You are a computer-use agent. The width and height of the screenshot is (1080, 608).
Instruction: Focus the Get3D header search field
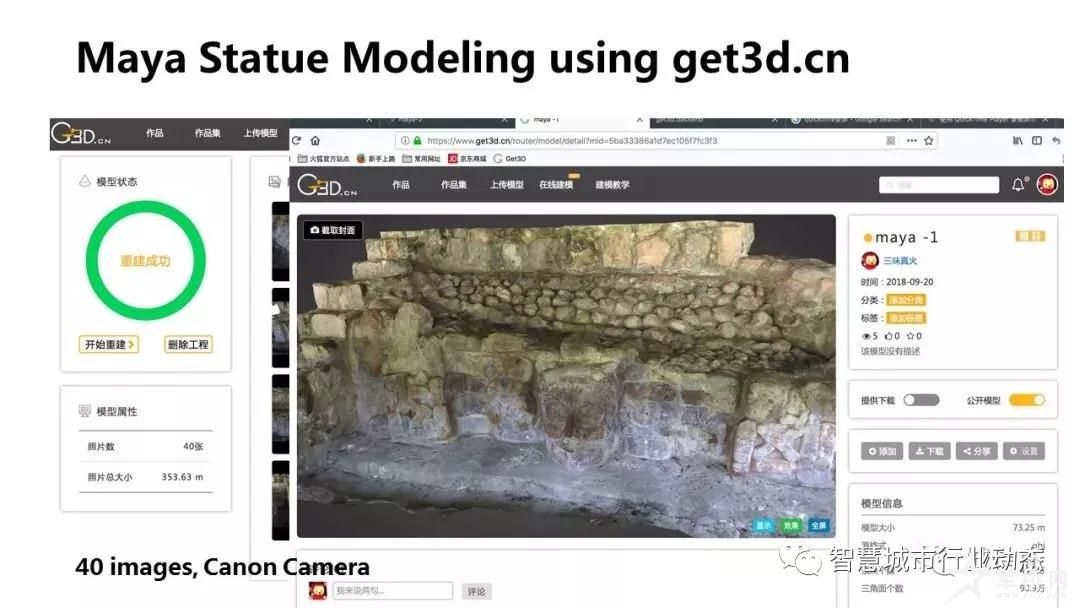(939, 185)
